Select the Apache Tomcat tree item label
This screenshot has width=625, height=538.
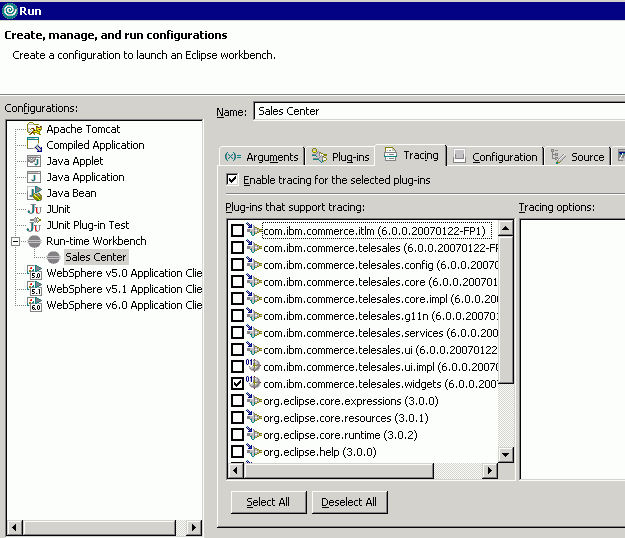click(83, 129)
